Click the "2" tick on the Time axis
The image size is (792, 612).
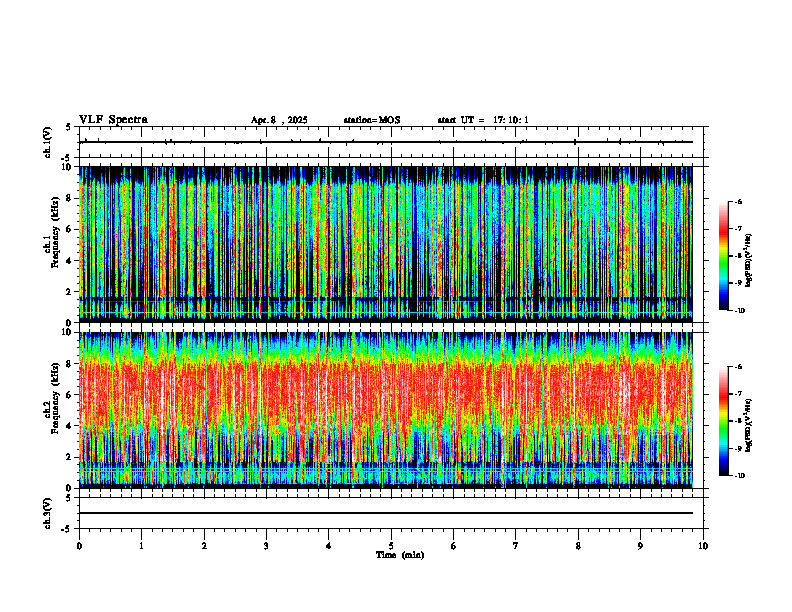click(x=204, y=546)
